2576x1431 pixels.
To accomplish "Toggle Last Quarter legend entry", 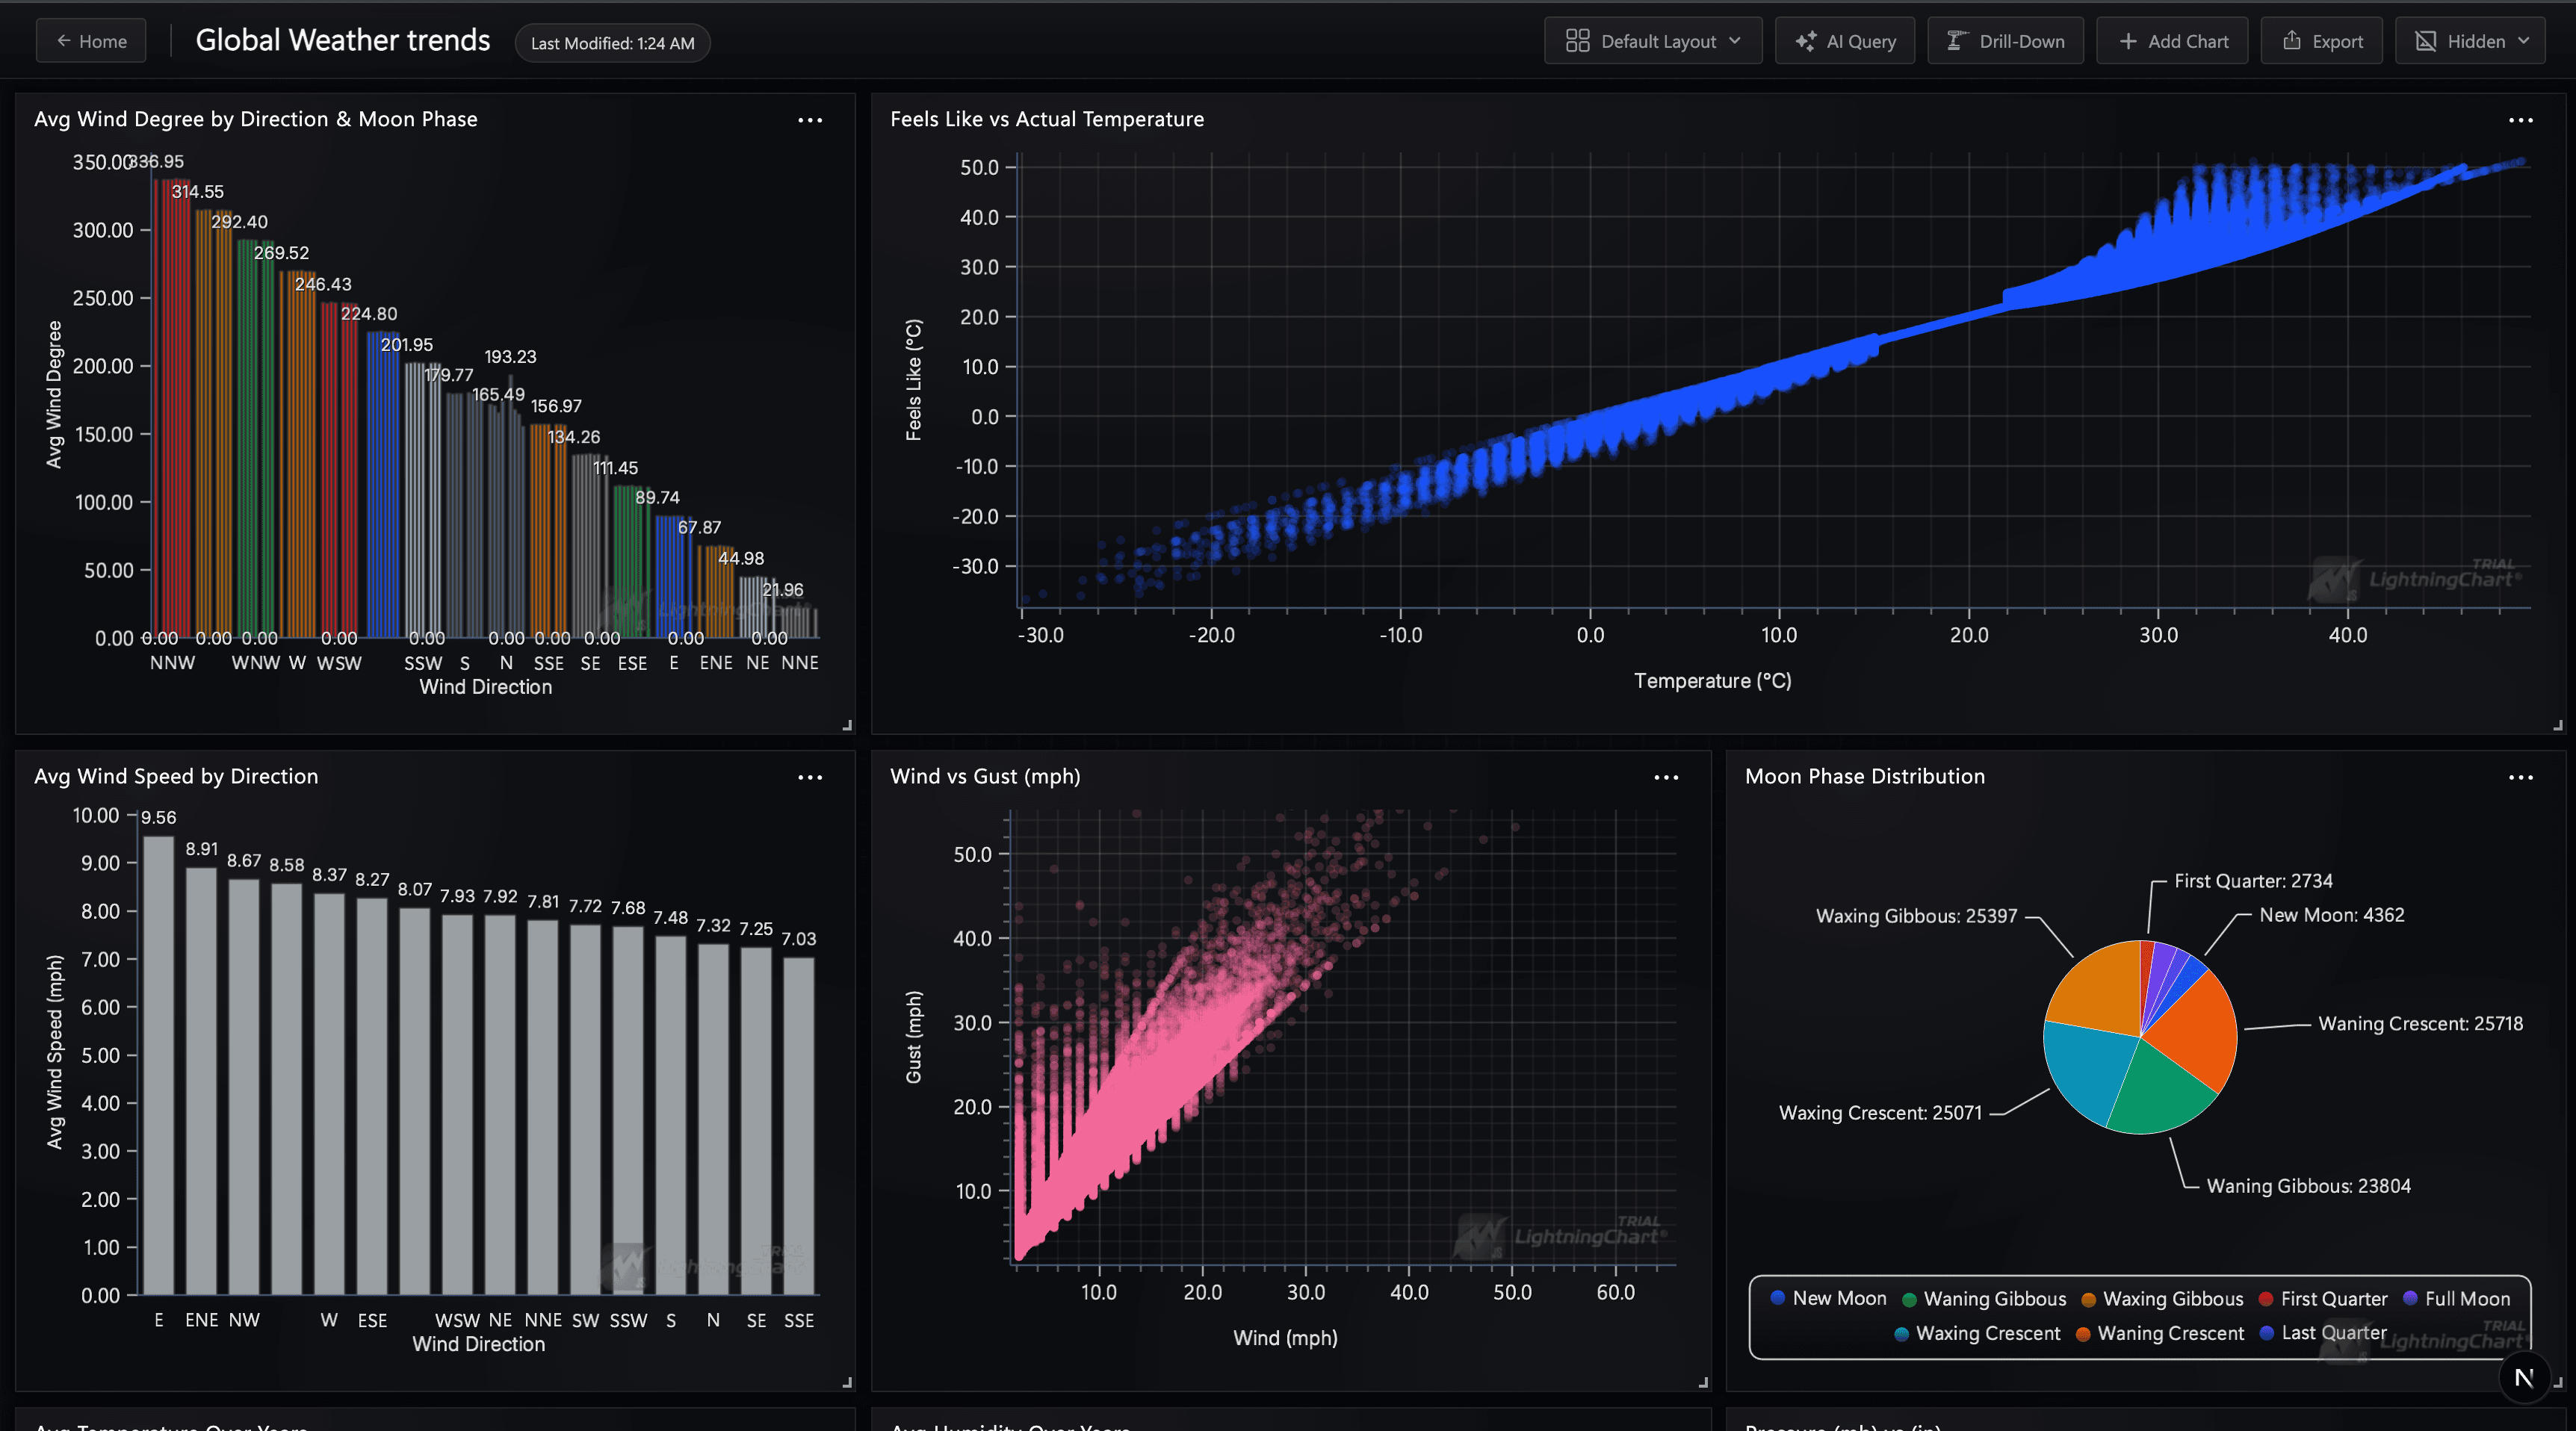I will [x=2323, y=1333].
